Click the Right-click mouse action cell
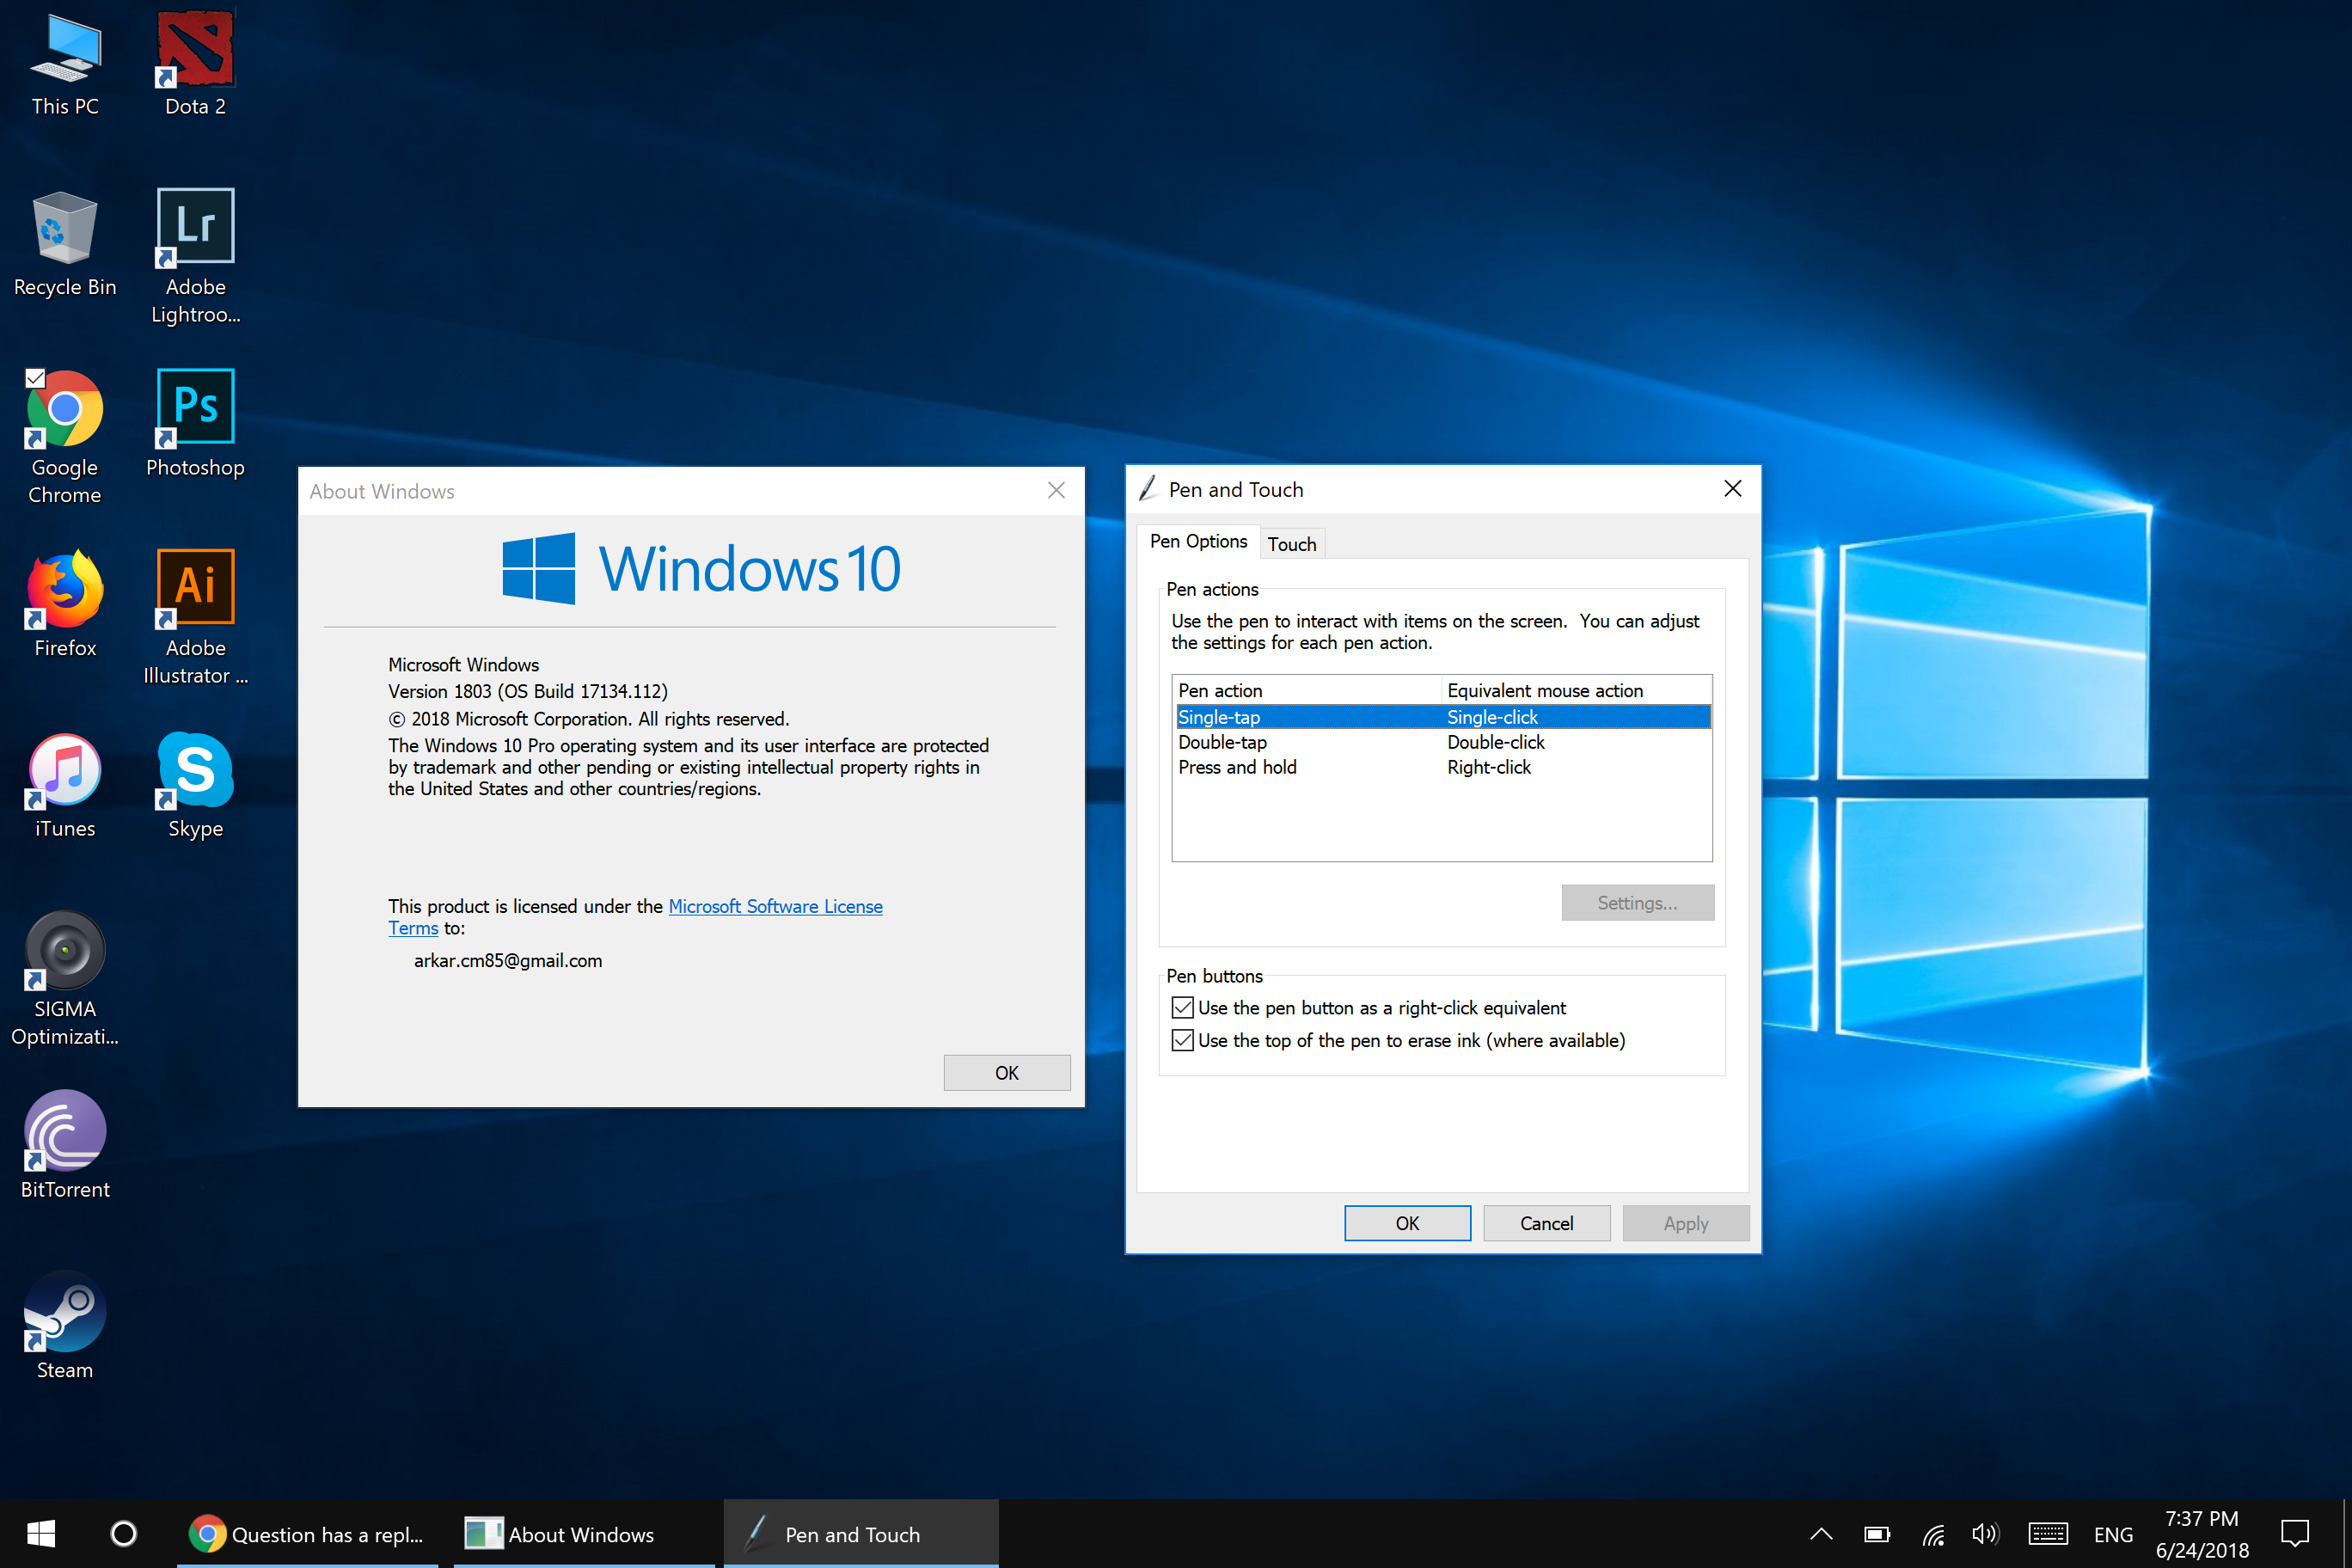Viewport: 2352px width, 1568px height. 1488,767
